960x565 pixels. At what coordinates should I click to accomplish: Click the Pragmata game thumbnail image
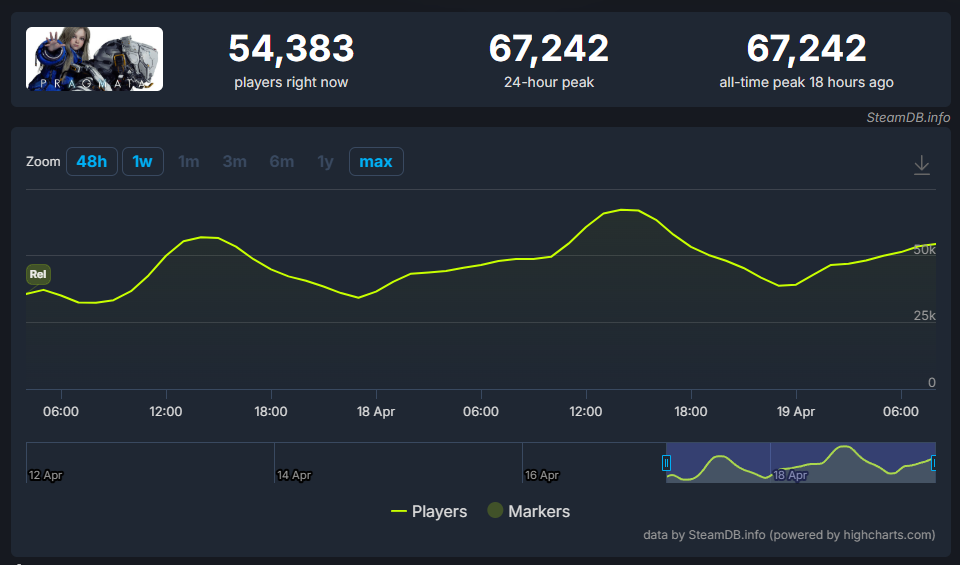point(94,59)
